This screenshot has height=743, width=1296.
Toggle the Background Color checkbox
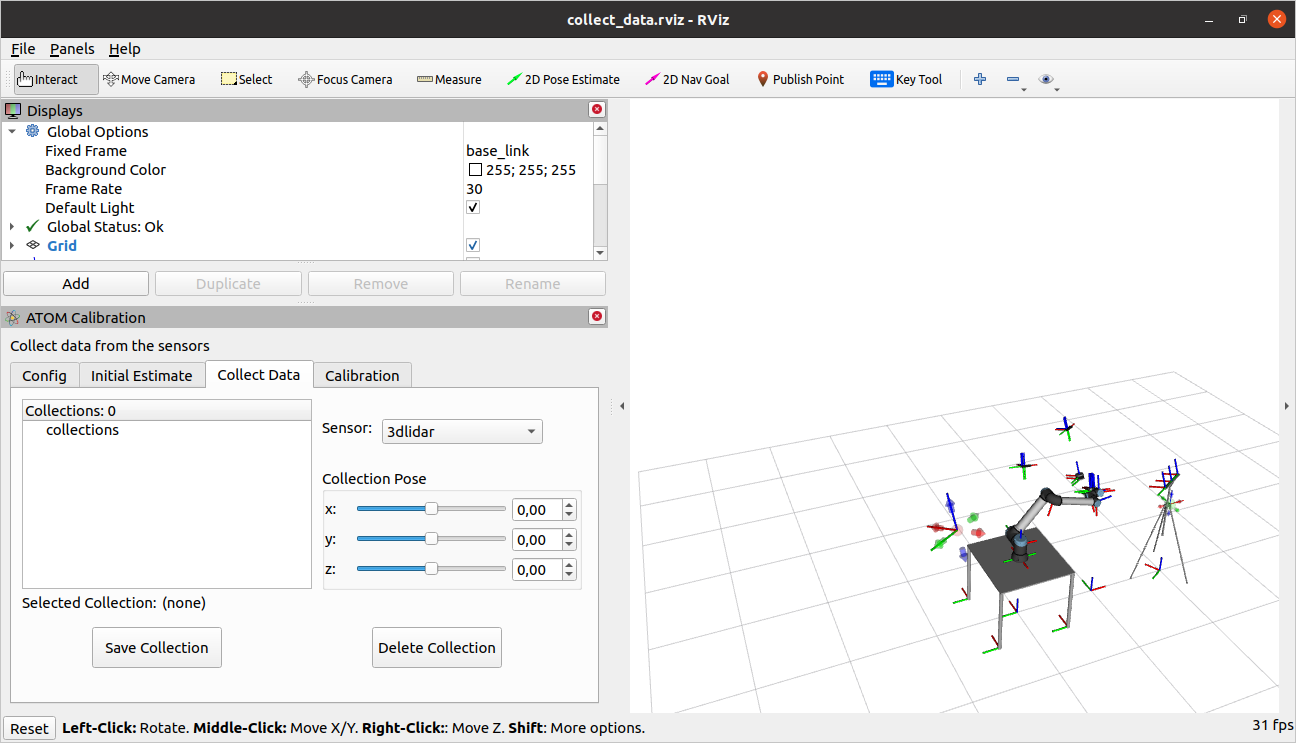474,169
